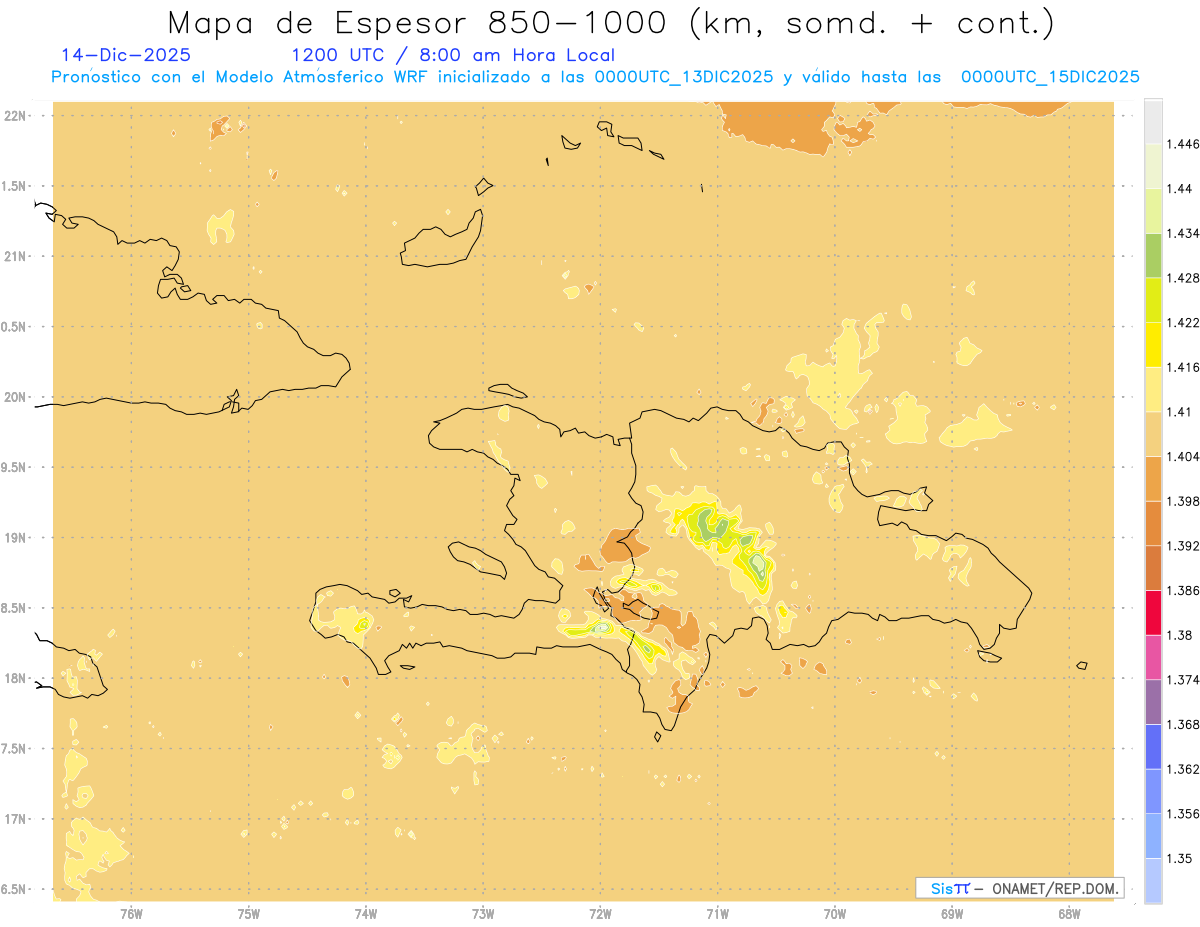This screenshot has height=927, width=1200.
Task: Click the valid-until time '0000UTC_15DIC2025'
Action: (x=1050, y=76)
